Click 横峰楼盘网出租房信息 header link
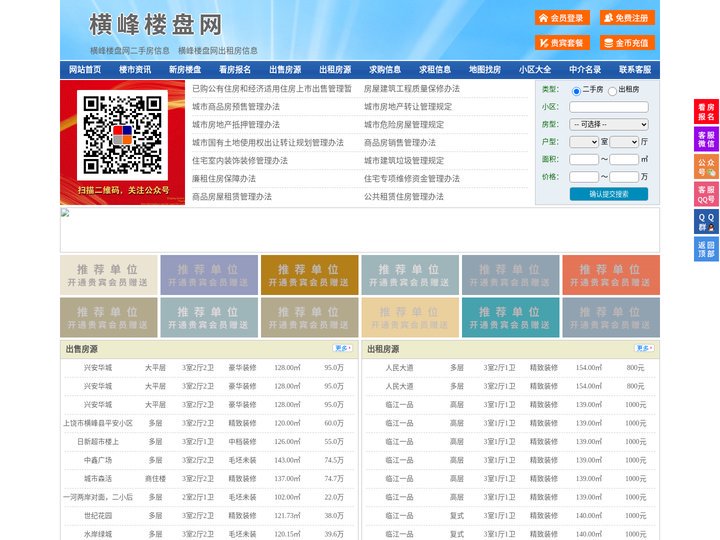Viewport: 720px width, 540px height. point(218,51)
